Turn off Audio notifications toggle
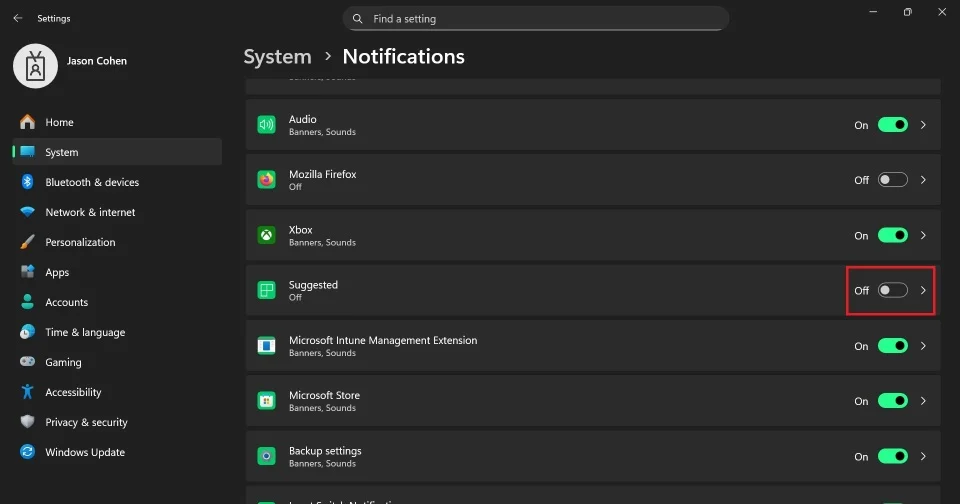This screenshot has width=960, height=504. click(x=892, y=125)
